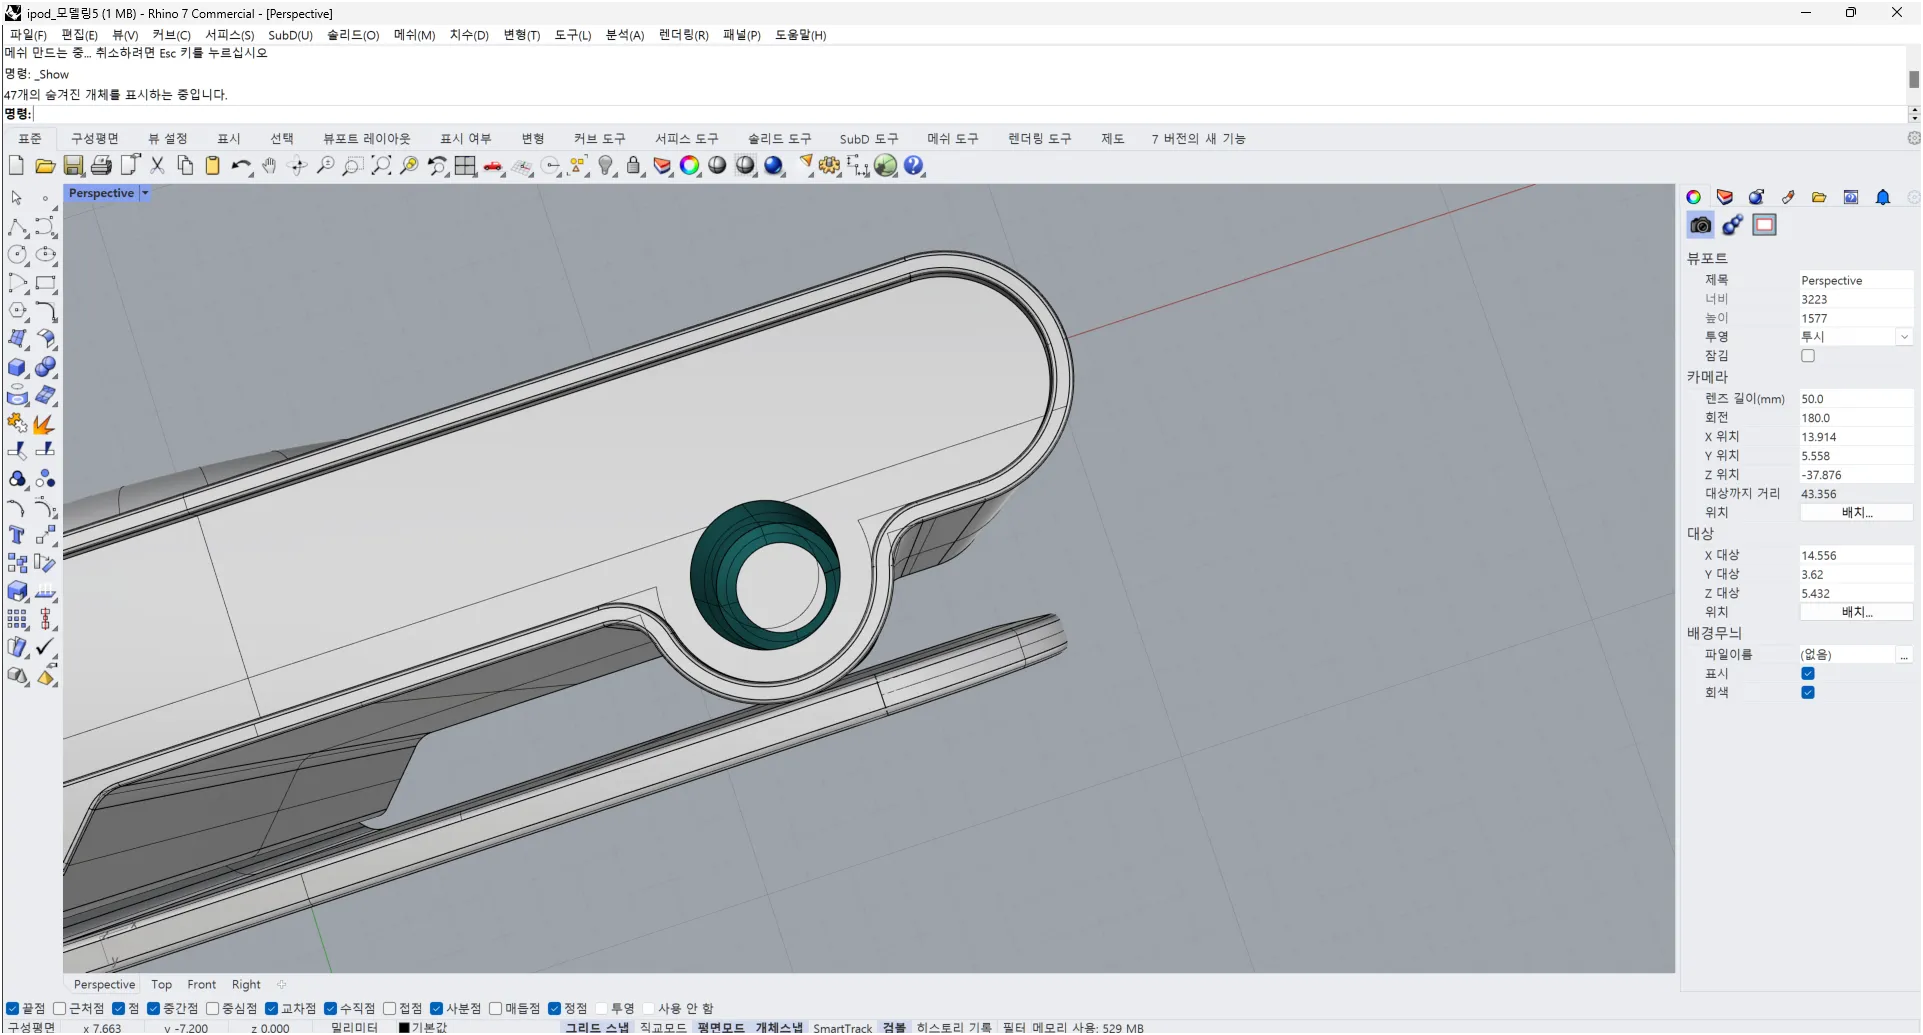Click the four-viewport layout icon
The image size is (1923, 1035).
(x=465, y=166)
